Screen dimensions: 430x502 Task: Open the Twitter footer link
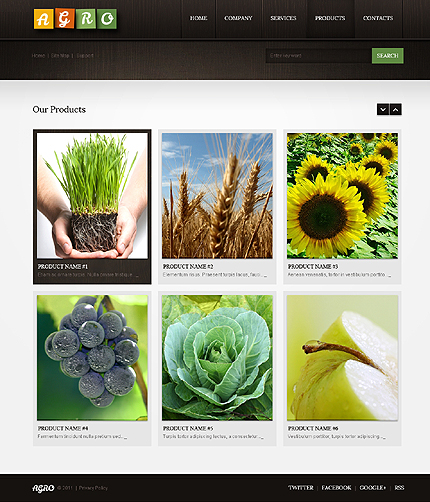(x=301, y=488)
